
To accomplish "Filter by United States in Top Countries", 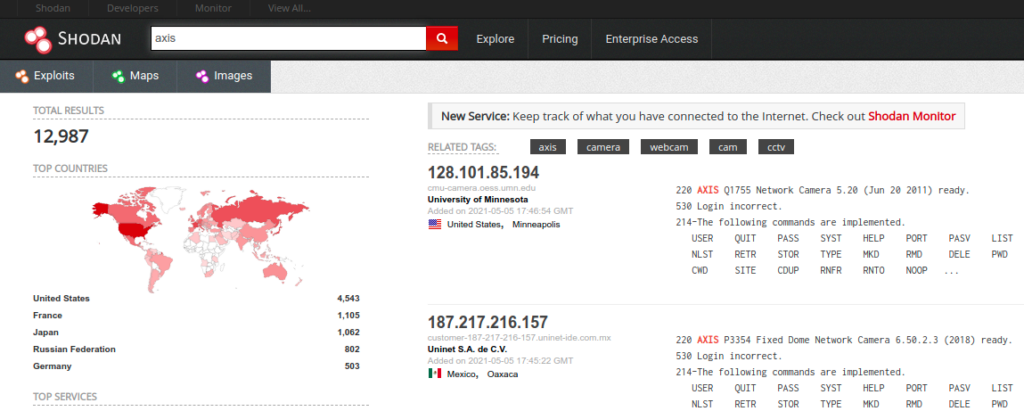I will [61, 298].
